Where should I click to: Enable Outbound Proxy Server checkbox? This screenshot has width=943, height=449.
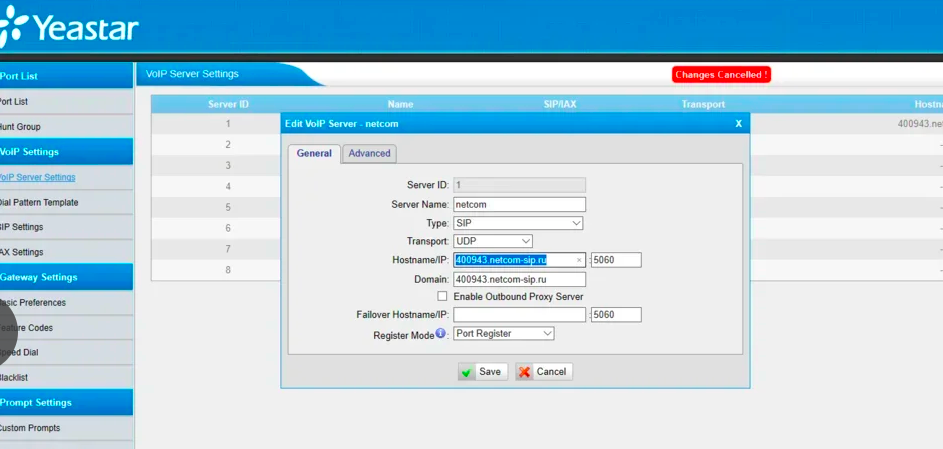442,297
